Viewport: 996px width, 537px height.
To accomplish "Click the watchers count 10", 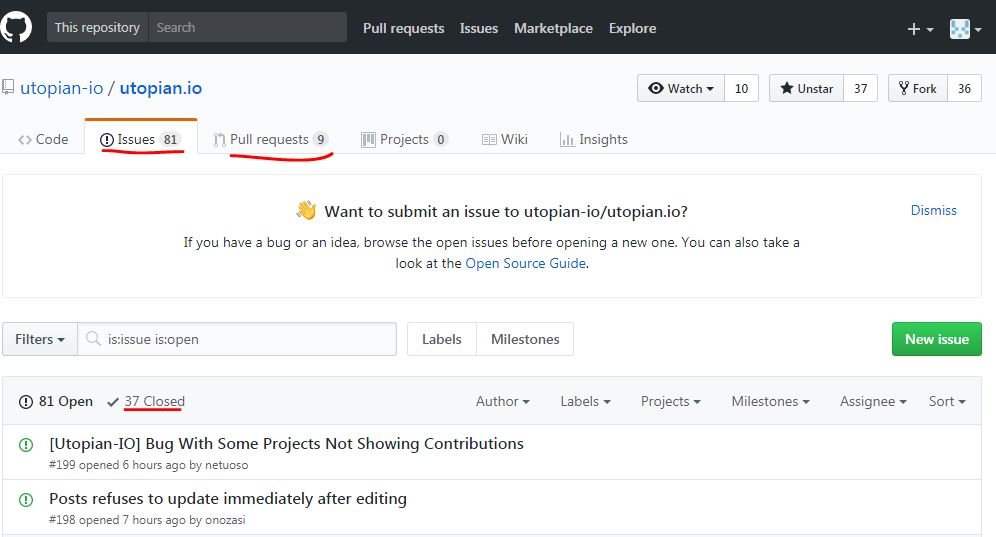I will tap(741, 88).
